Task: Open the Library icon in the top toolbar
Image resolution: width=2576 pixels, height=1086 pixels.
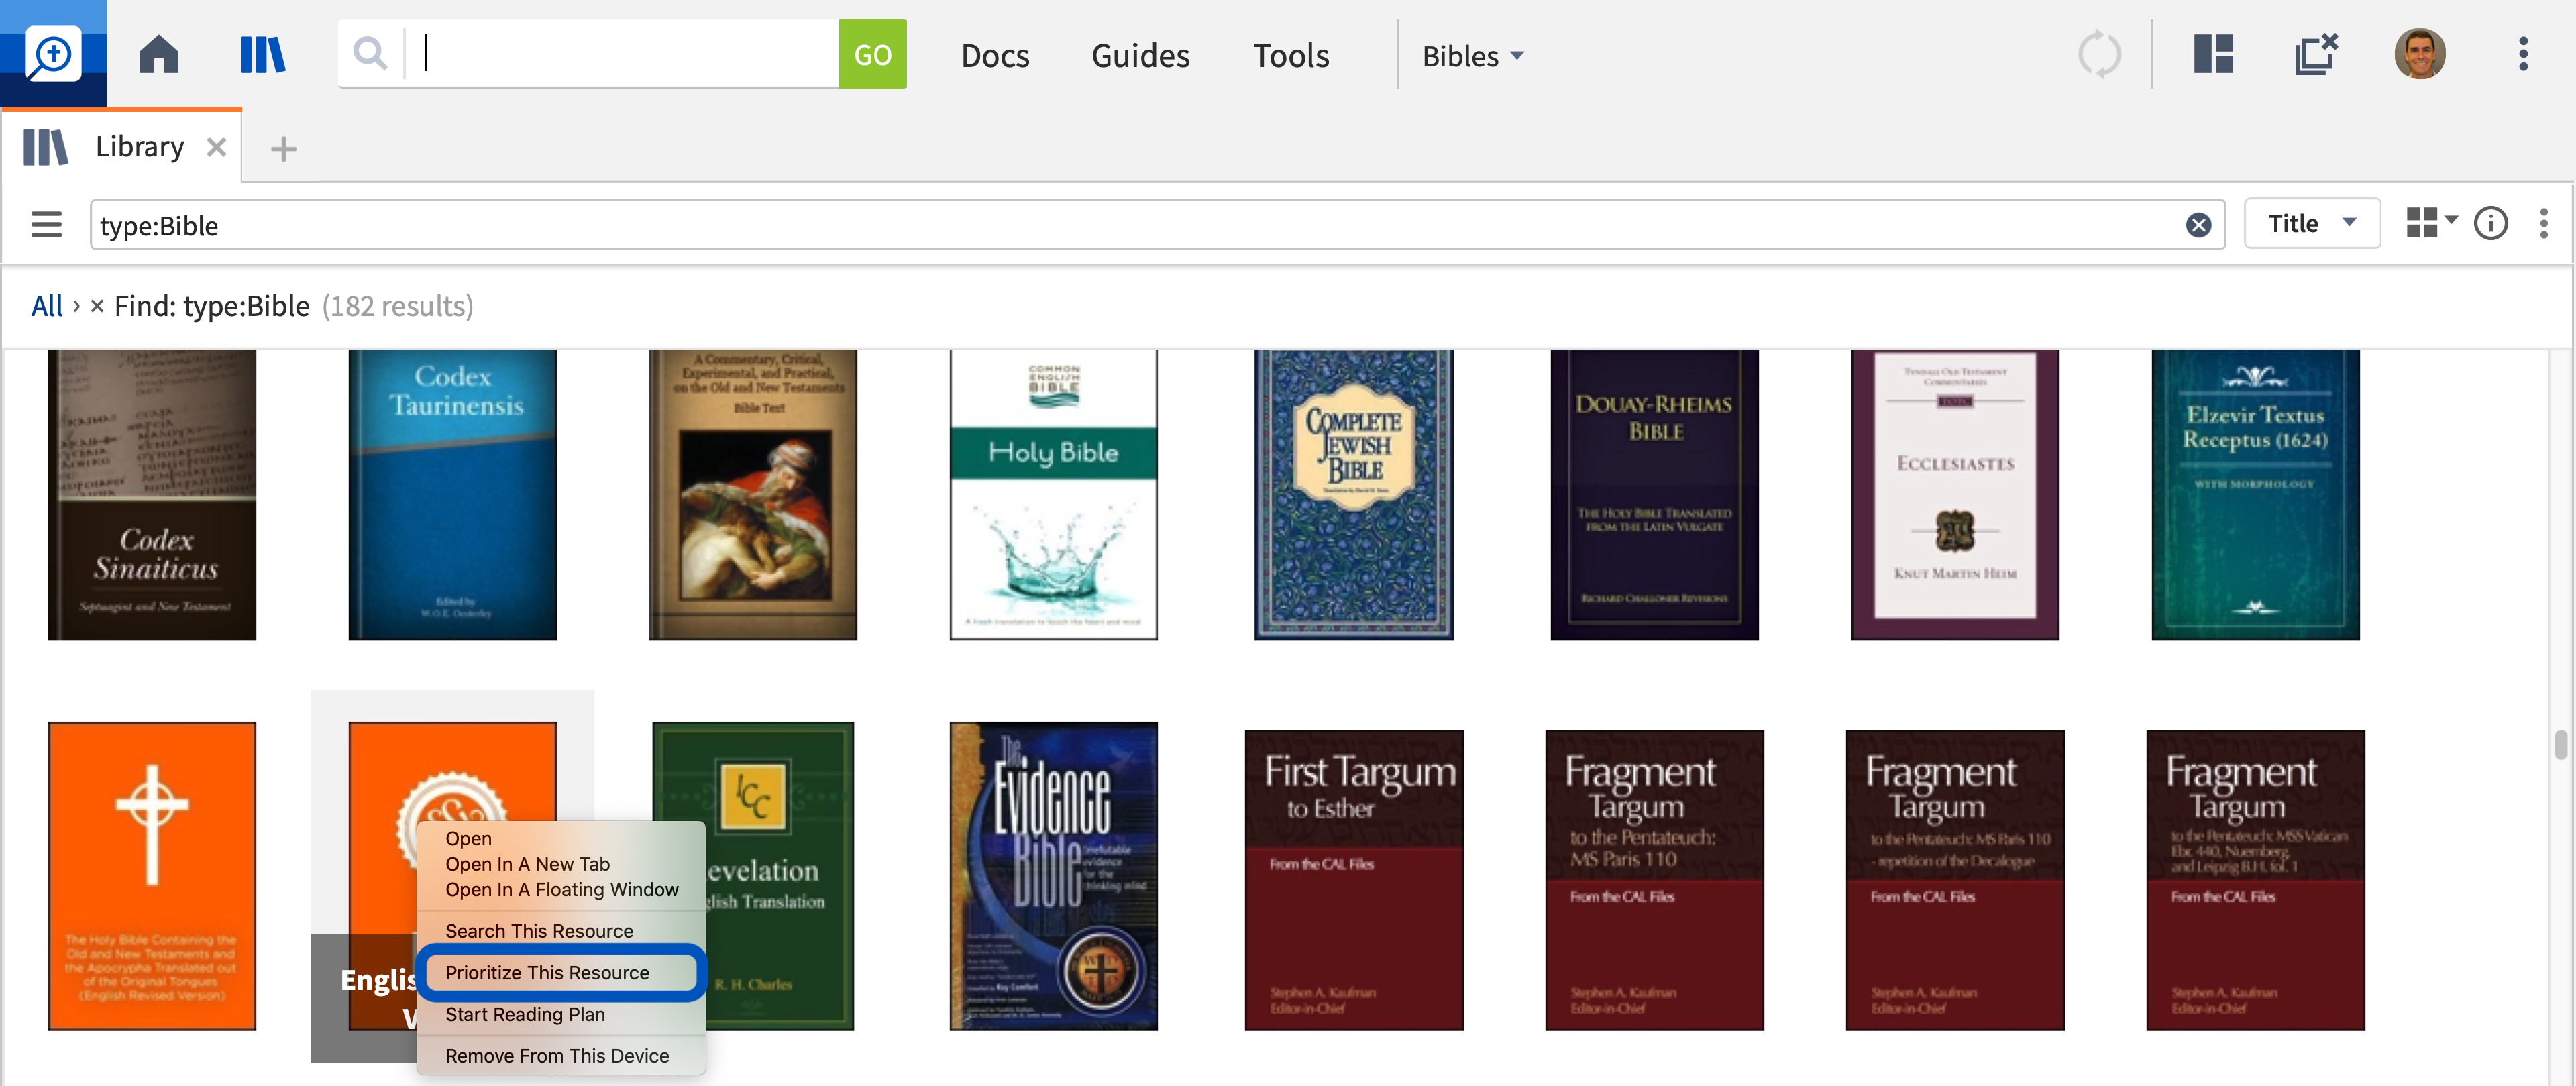Action: click(x=262, y=54)
